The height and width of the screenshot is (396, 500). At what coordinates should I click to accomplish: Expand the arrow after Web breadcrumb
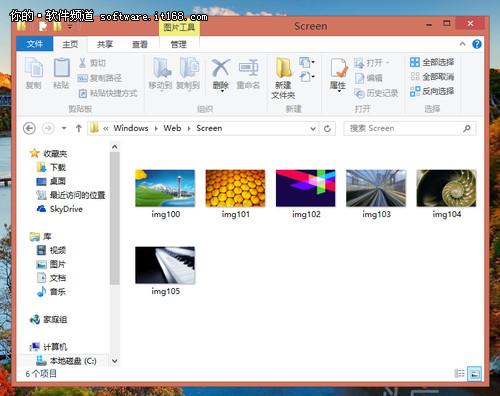tap(189, 128)
